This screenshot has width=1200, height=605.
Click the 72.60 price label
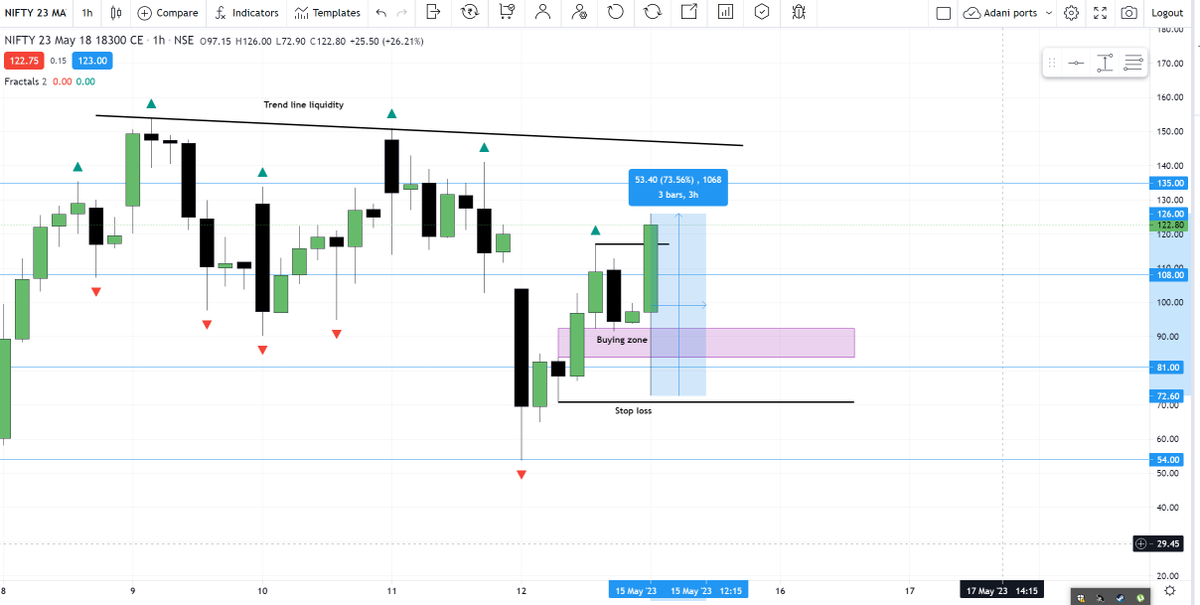[1168, 396]
